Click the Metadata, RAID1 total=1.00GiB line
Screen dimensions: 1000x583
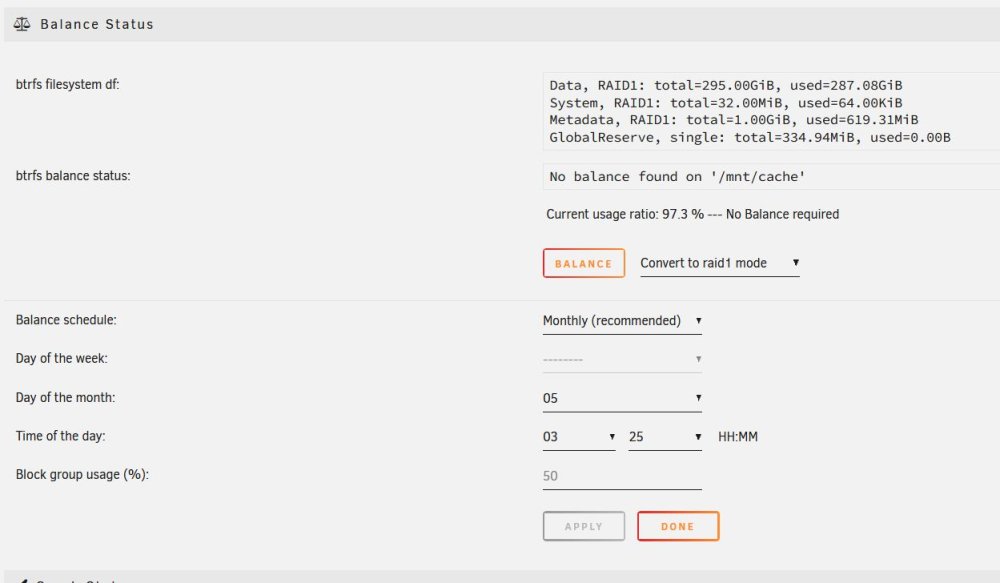click(x=733, y=120)
